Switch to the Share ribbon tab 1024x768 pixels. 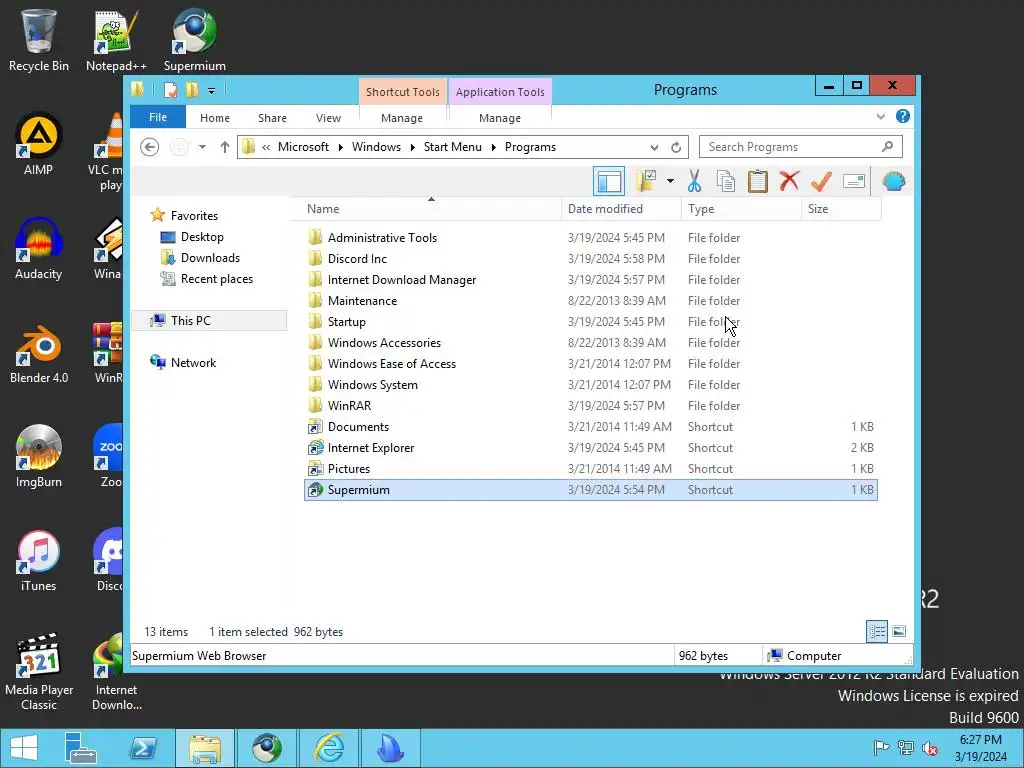pyautogui.click(x=272, y=118)
